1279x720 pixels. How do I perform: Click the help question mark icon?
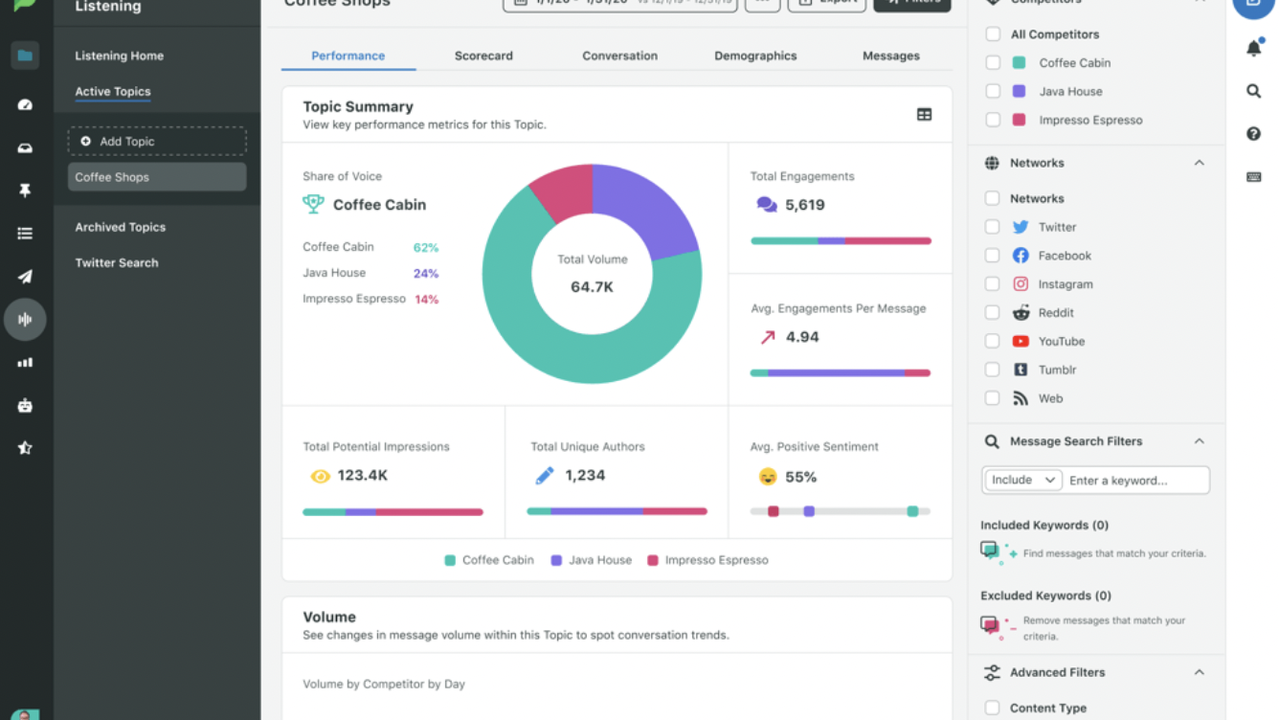point(1253,134)
